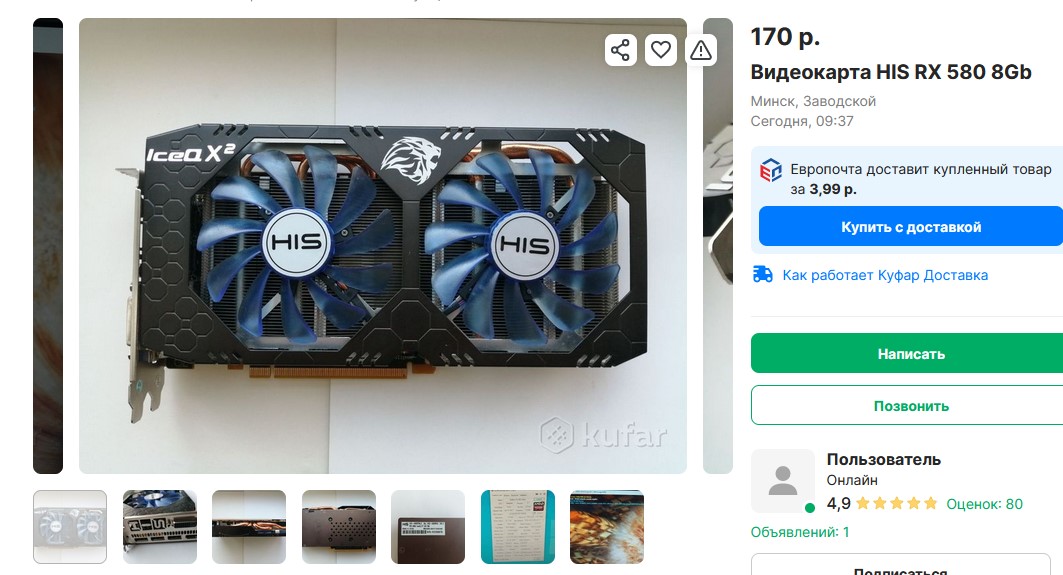Call the seller with Позвонить button
1063x575 pixels.
coord(910,405)
